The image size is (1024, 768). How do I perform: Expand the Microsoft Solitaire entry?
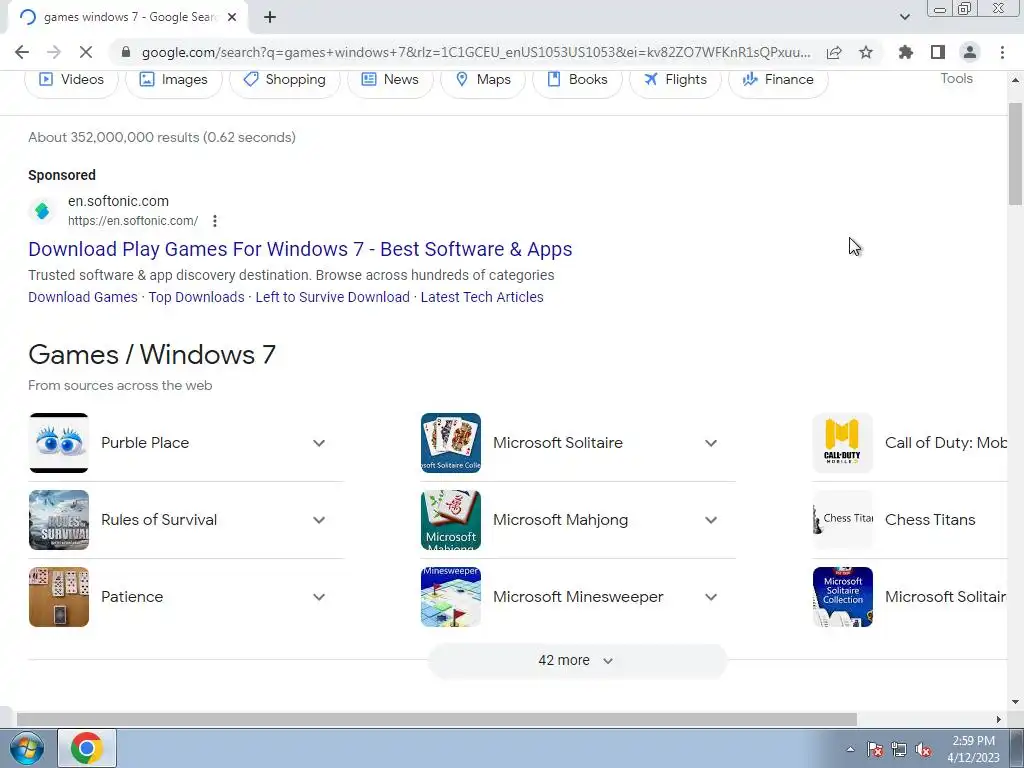coord(711,443)
